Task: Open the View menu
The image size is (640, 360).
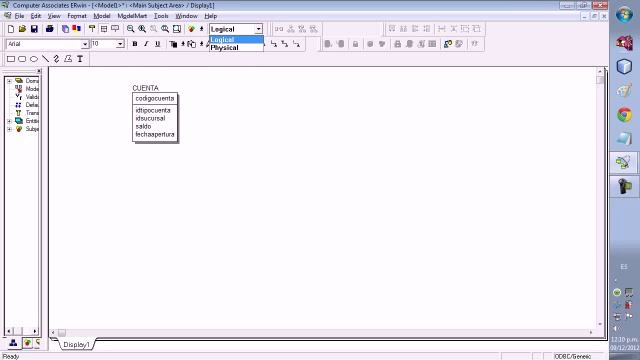Action: (54, 16)
